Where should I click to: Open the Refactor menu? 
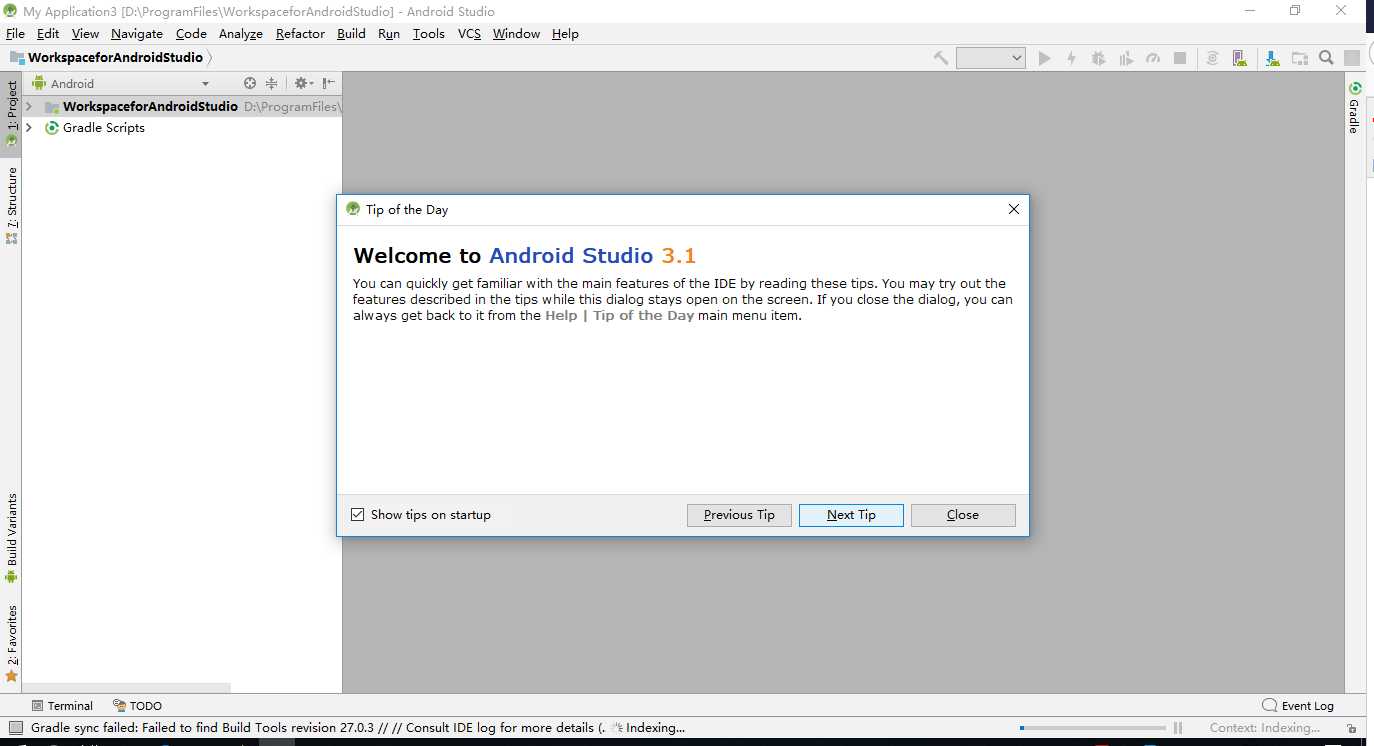pos(300,33)
